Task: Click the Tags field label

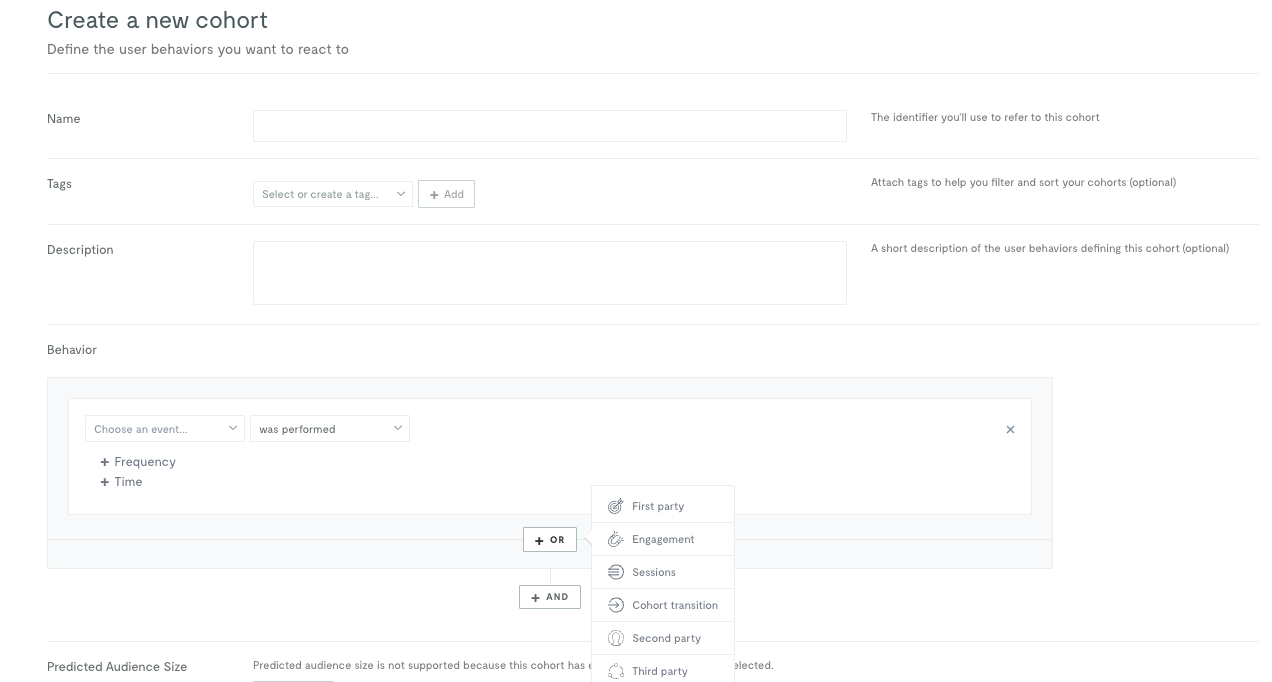Action: pos(59,184)
